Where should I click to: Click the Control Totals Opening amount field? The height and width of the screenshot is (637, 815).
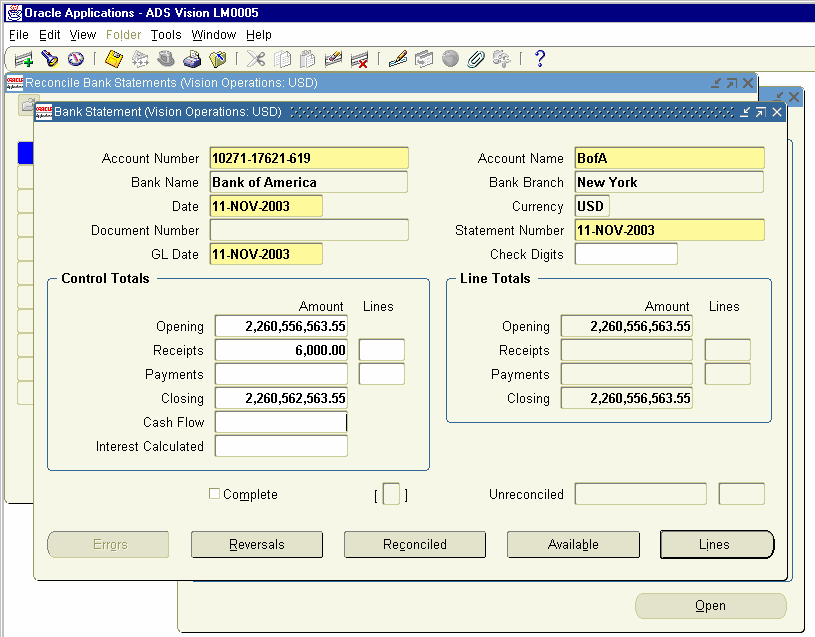(x=281, y=326)
